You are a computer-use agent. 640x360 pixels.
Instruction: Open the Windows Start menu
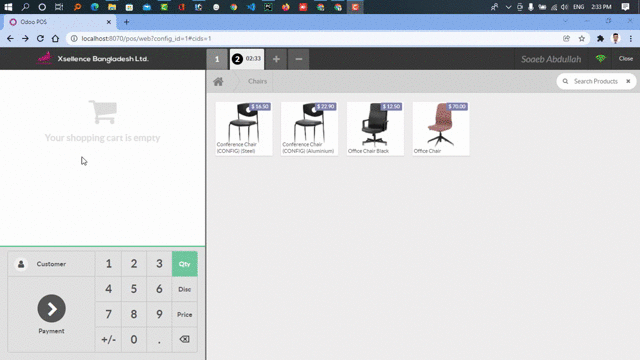(x=8, y=7)
